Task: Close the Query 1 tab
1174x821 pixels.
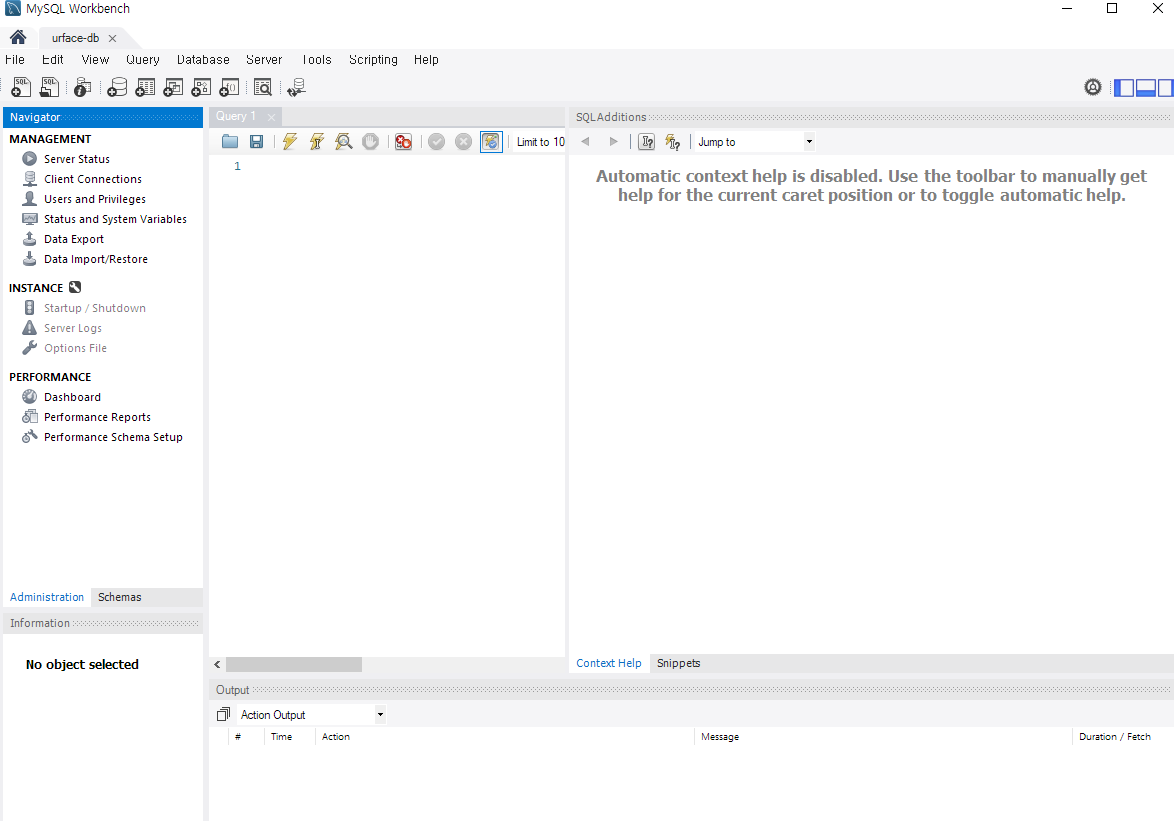Action: point(271,117)
